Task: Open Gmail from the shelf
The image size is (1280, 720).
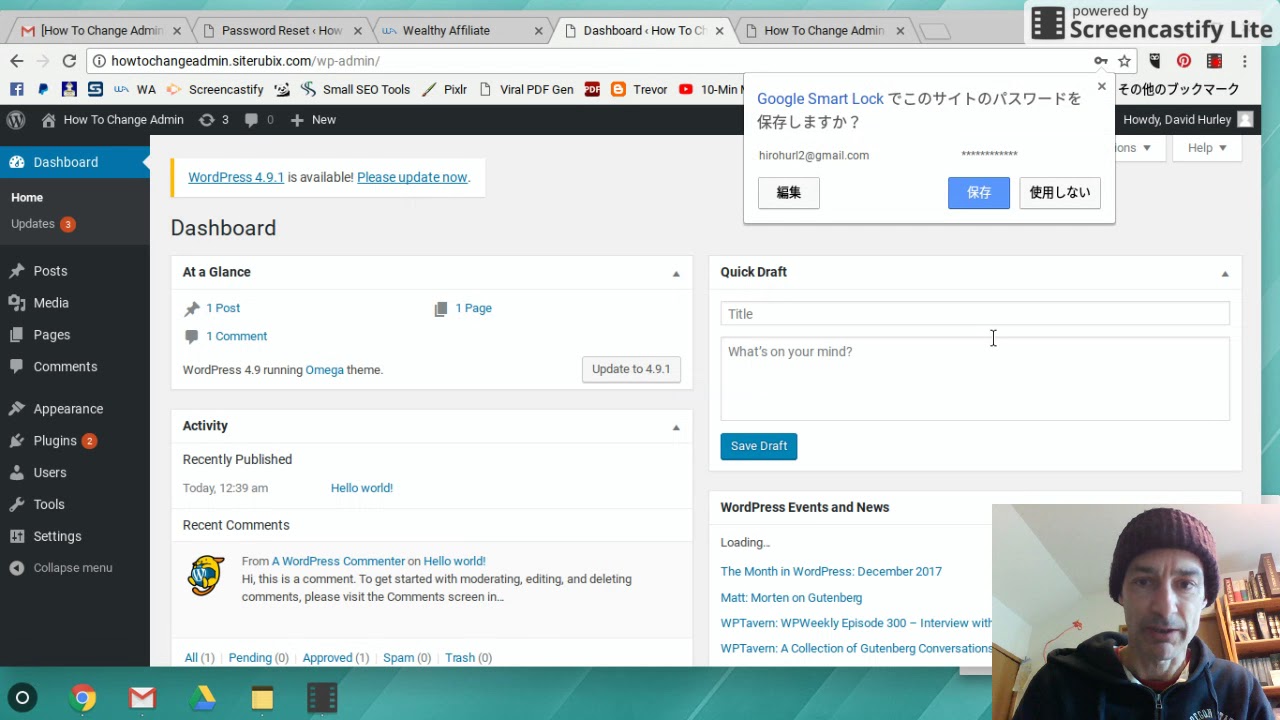Action: click(142, 698)
